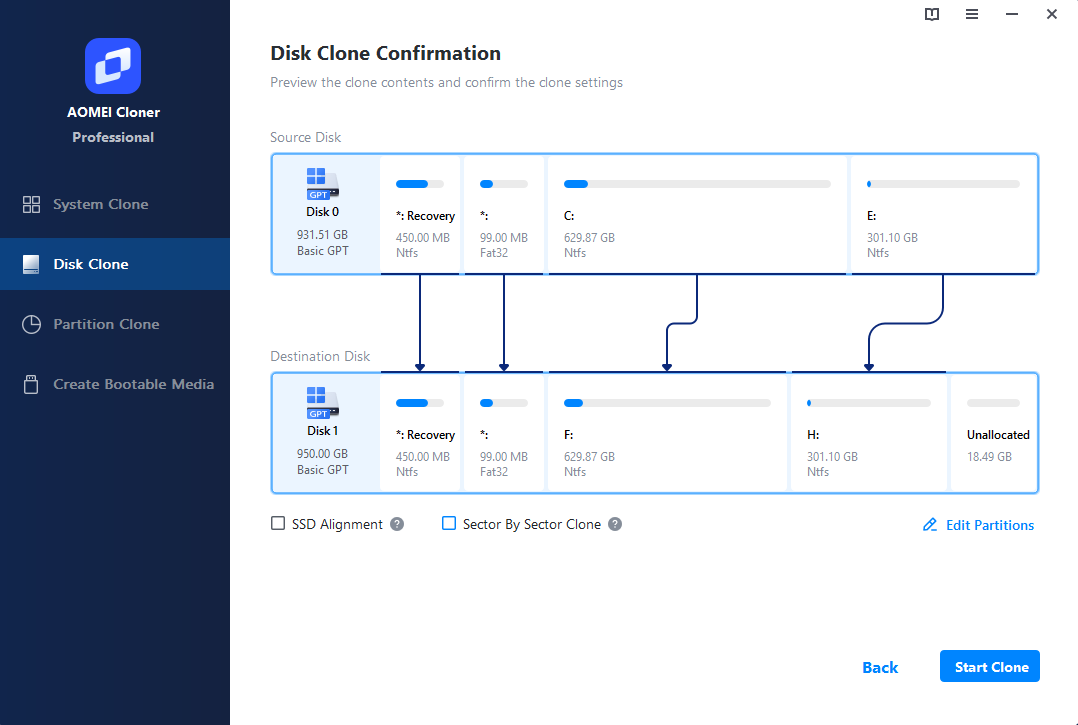Click source C: partition usage bar
This screenshot has width=1078, height=725.
(x=697, y=184)
